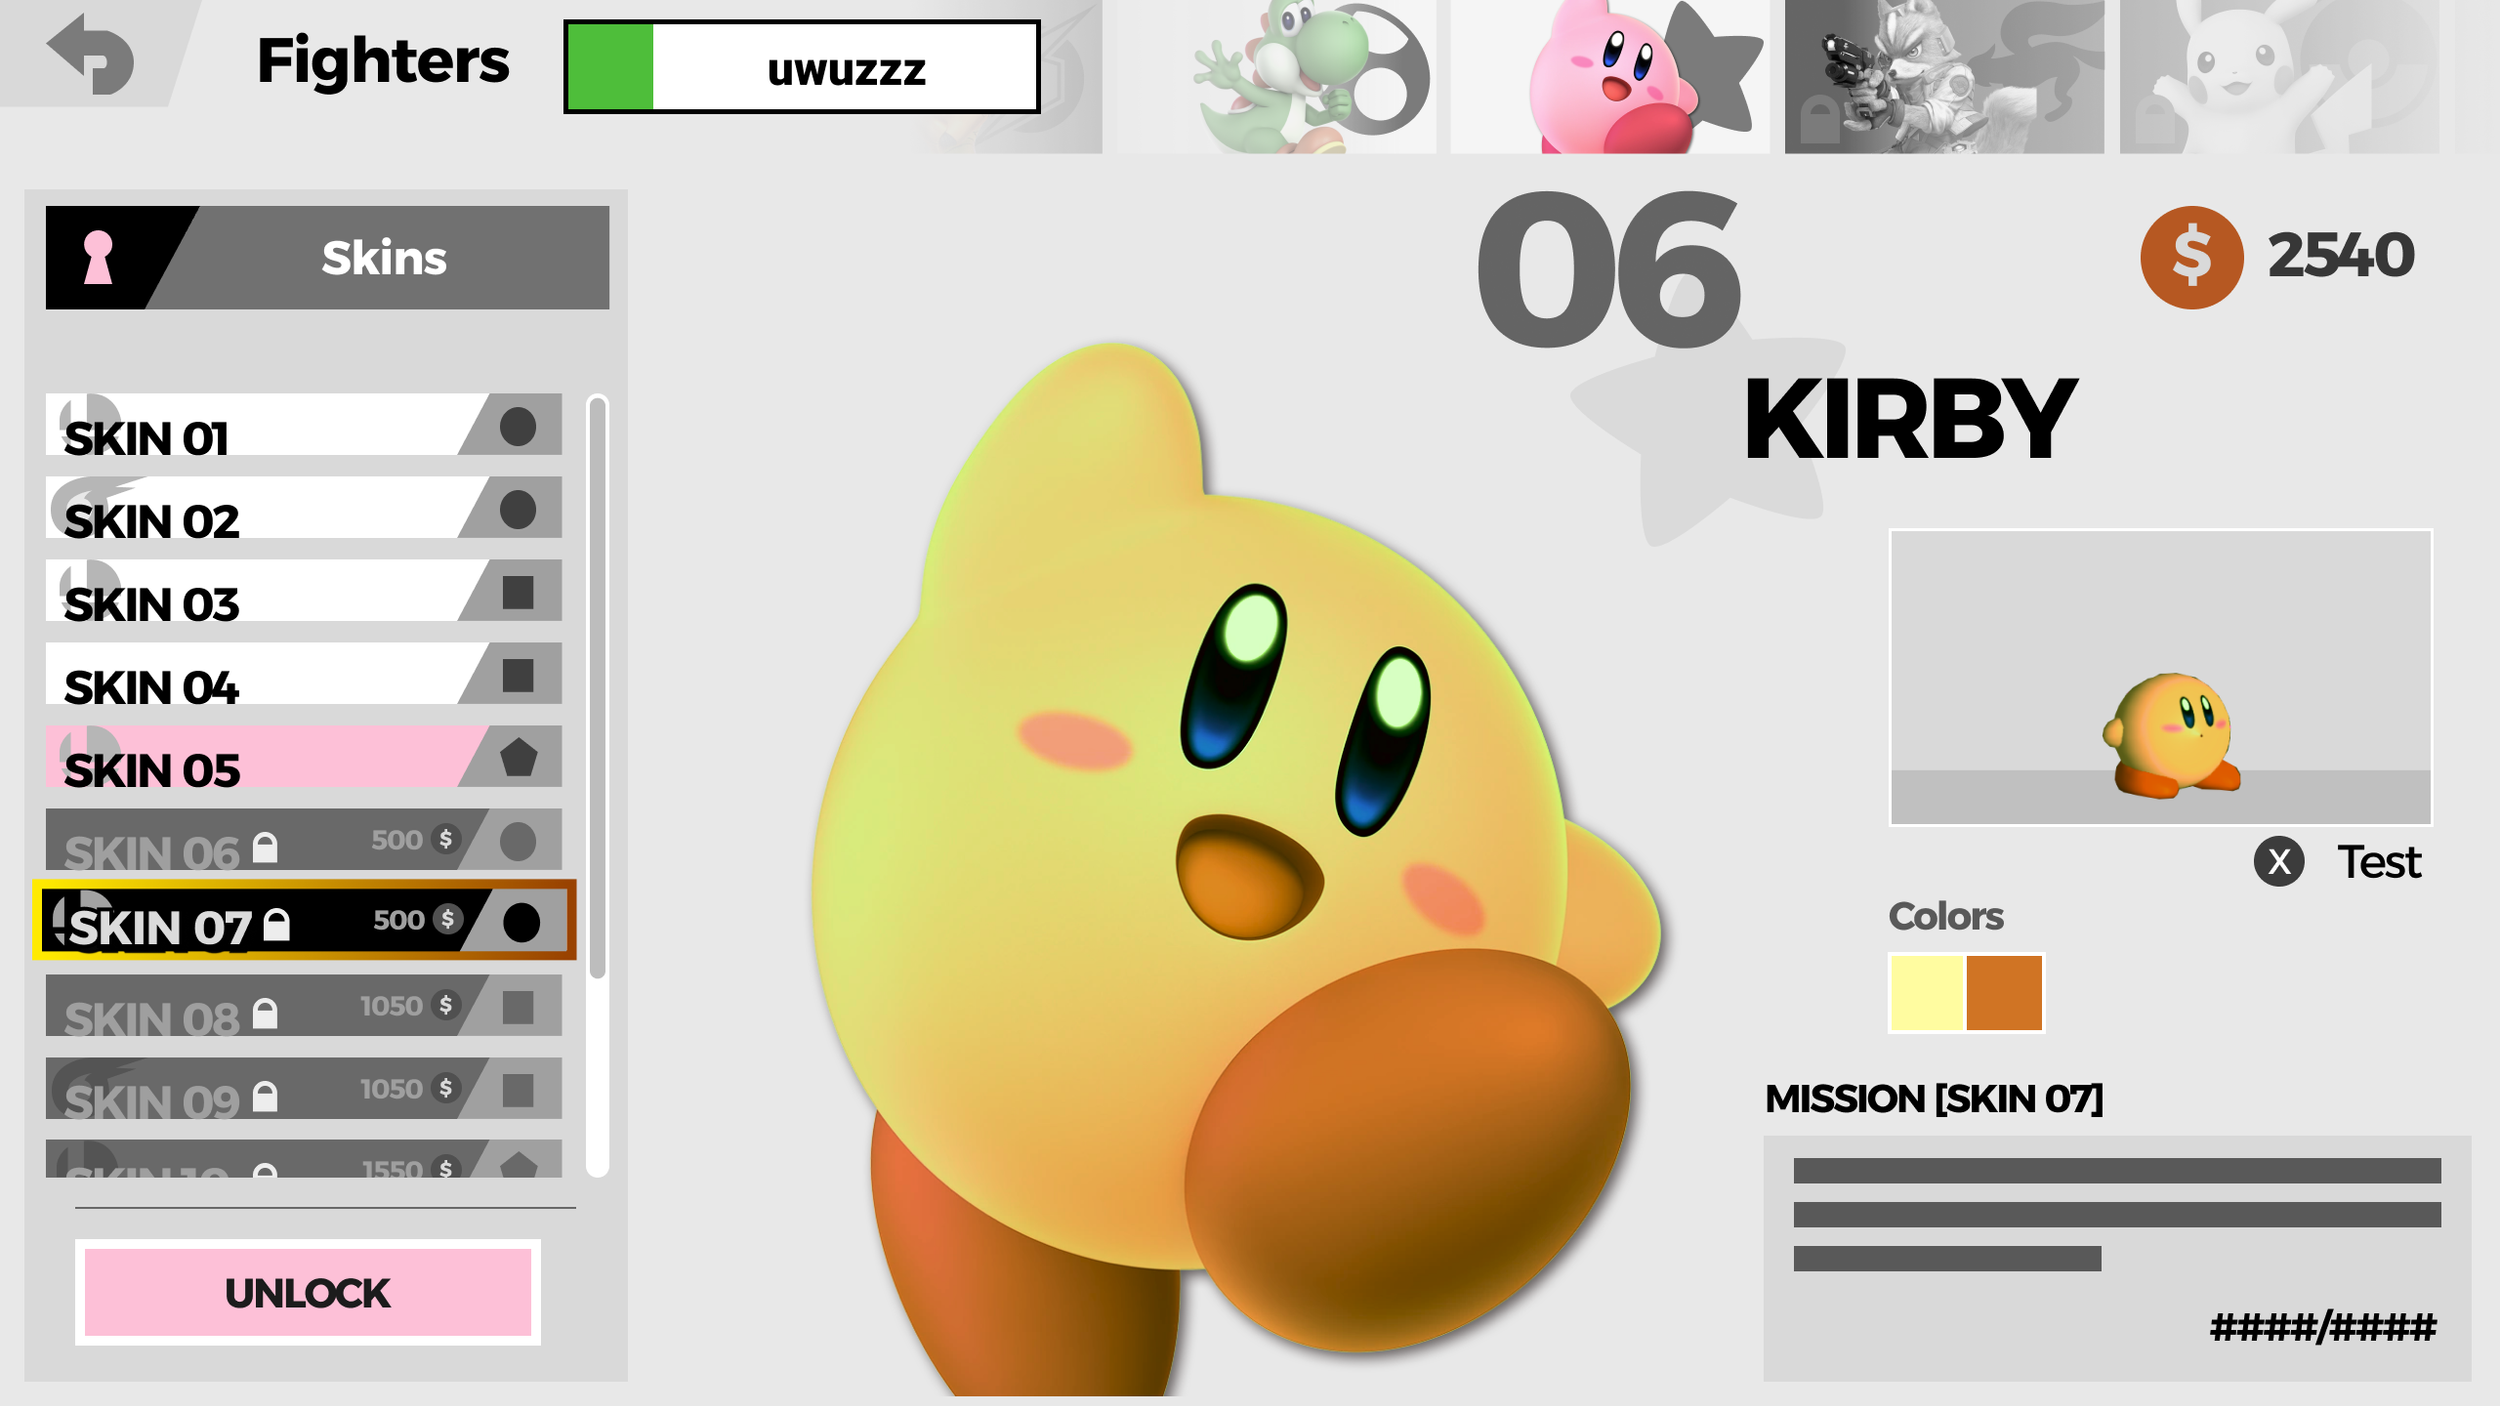
Task: Open the Skins tab header
Action: tap(384, 258)
